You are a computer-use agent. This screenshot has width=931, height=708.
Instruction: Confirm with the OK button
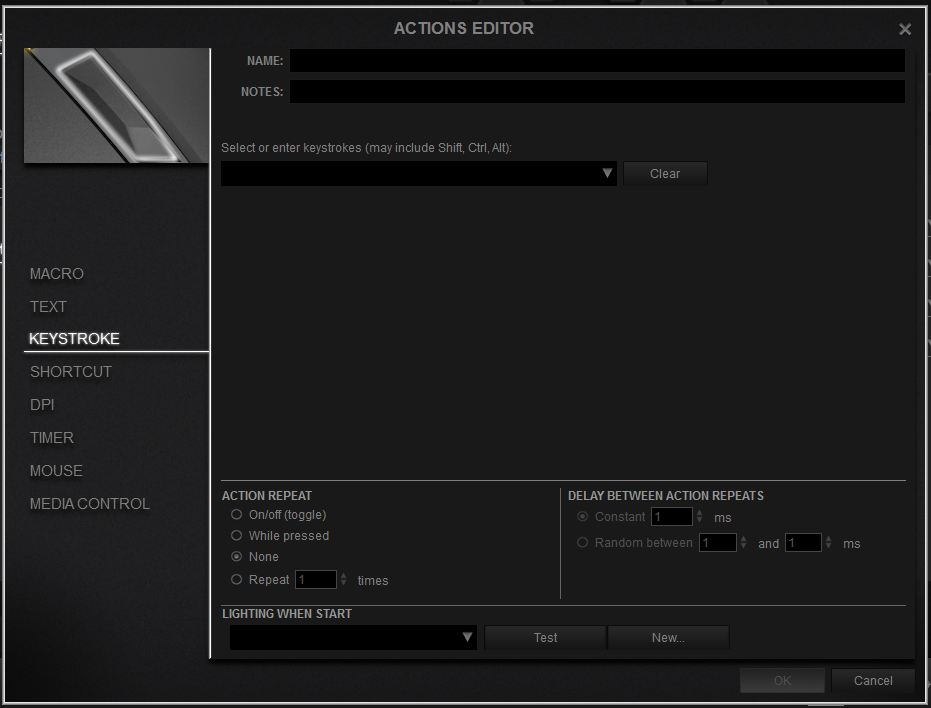782,681
